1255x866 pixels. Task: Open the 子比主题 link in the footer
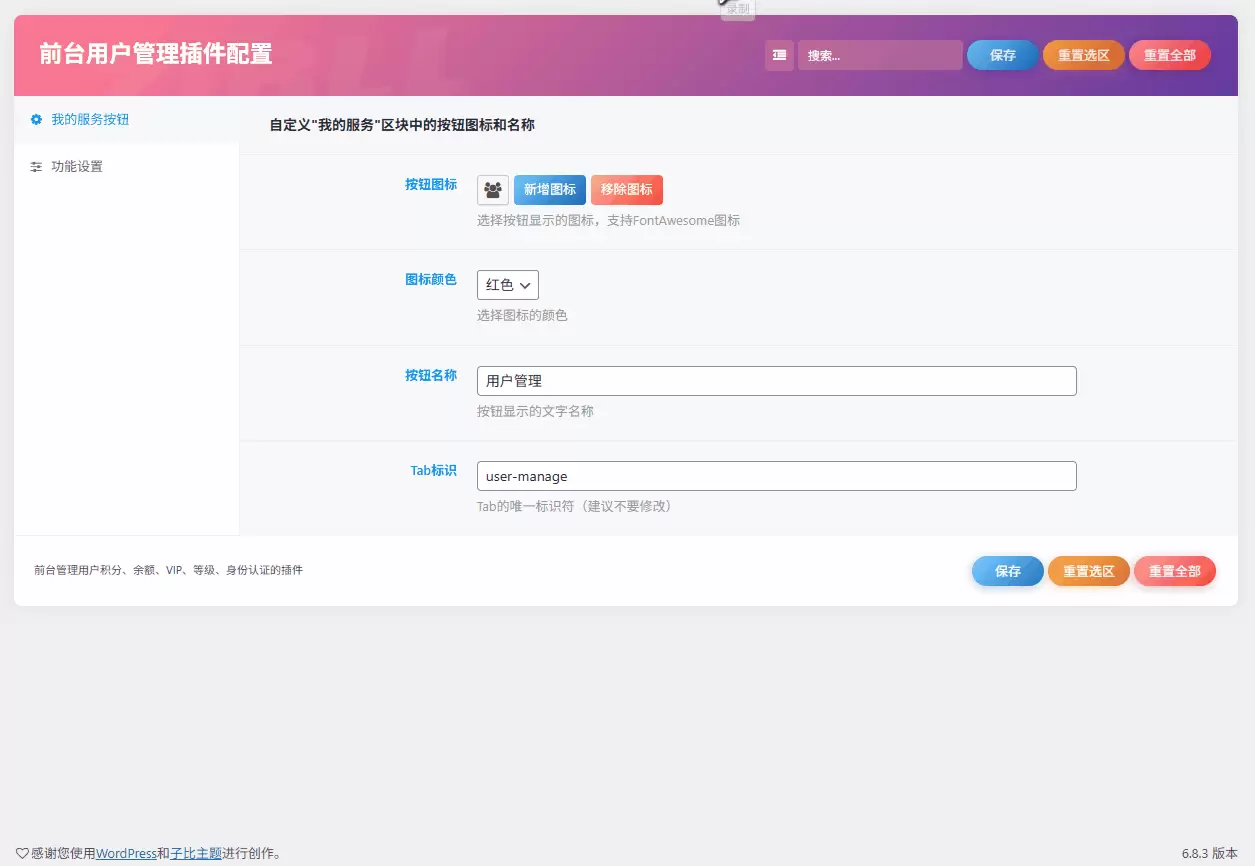[x=197, y=853]
